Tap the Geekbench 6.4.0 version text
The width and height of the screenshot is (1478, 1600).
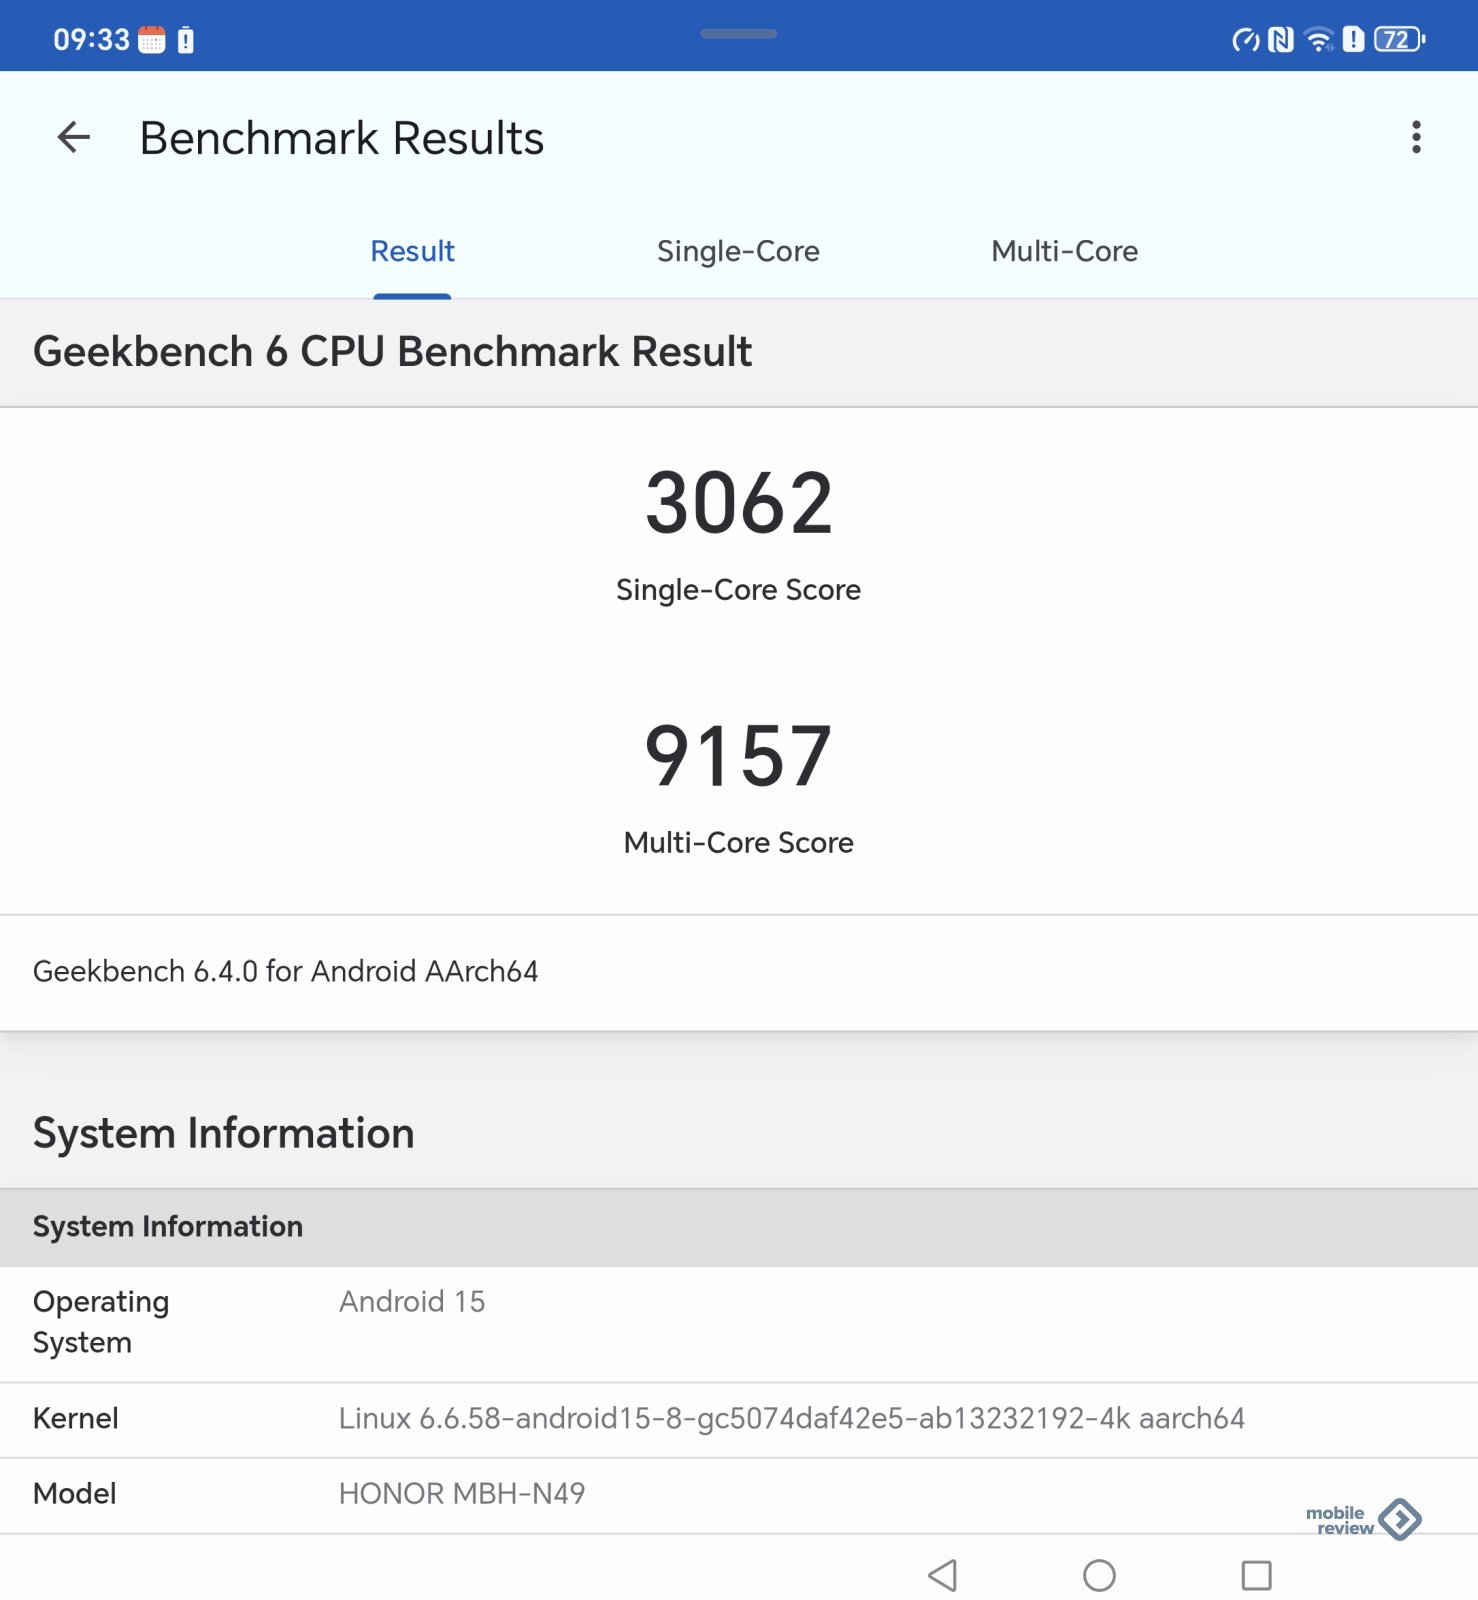(x=286, y=971)
